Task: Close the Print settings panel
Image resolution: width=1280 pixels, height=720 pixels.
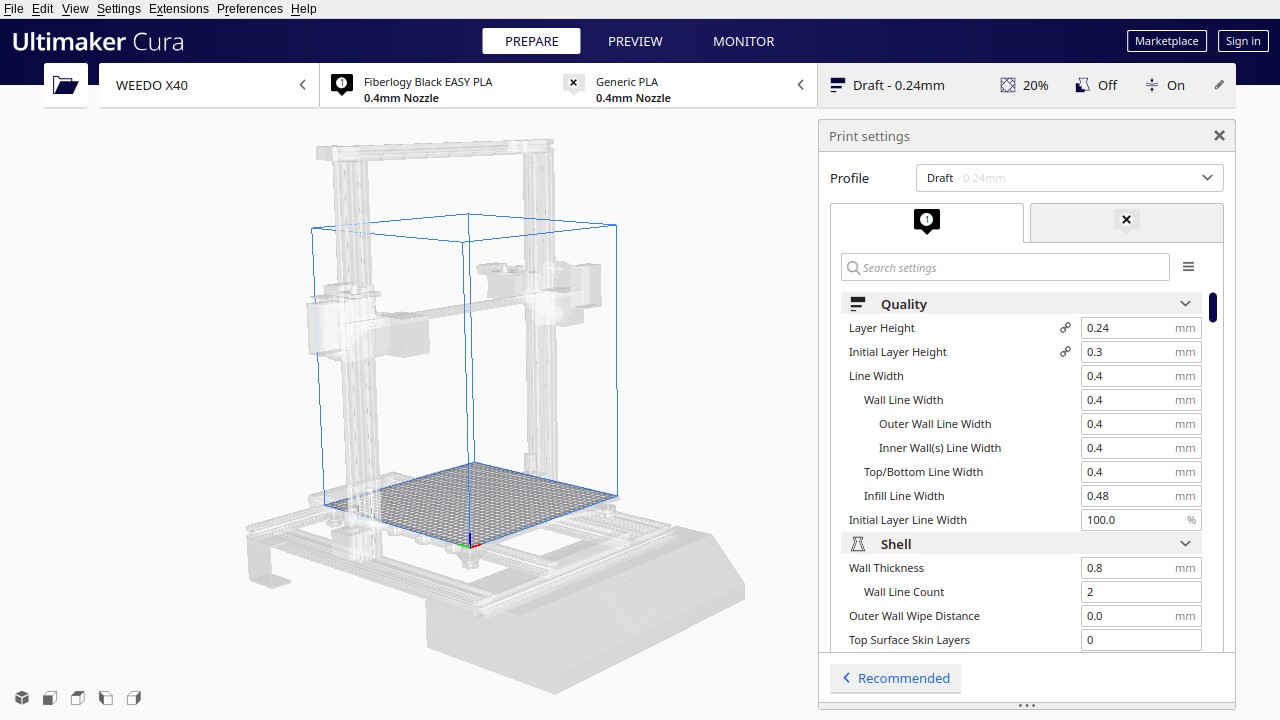Action: pos(1219,136)
